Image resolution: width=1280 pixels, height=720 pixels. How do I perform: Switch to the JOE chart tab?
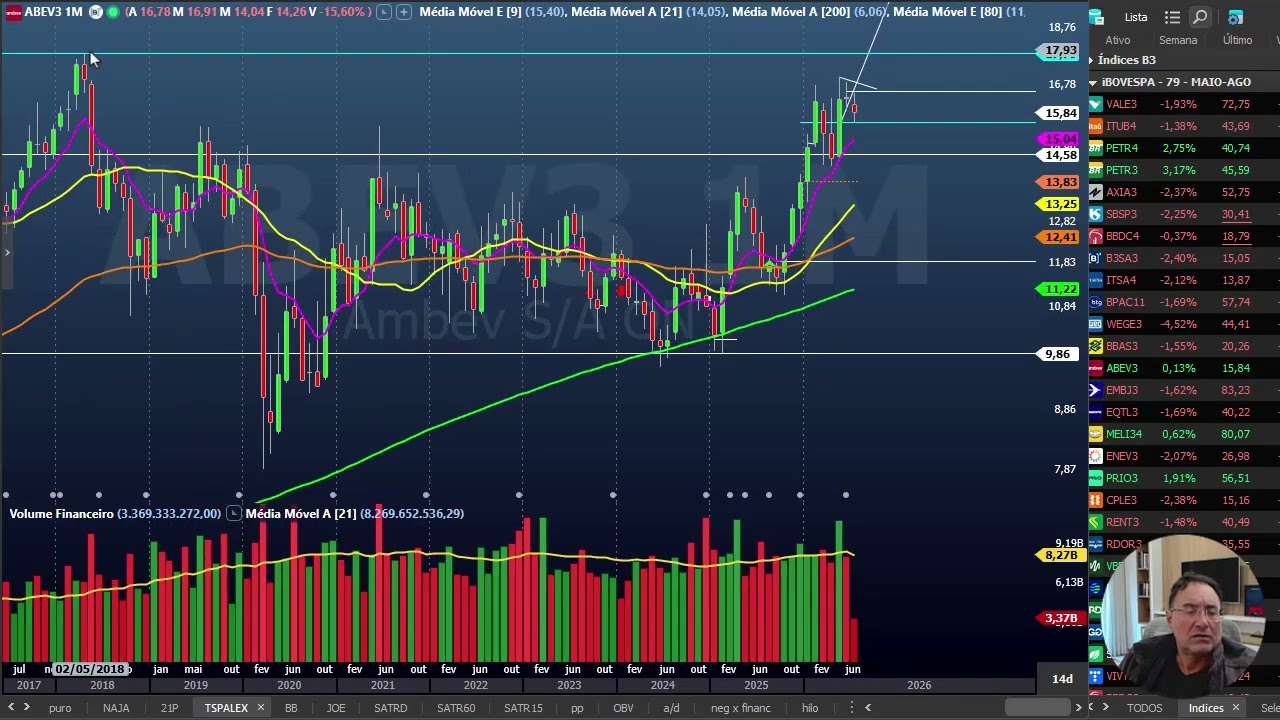coord(336,708)
